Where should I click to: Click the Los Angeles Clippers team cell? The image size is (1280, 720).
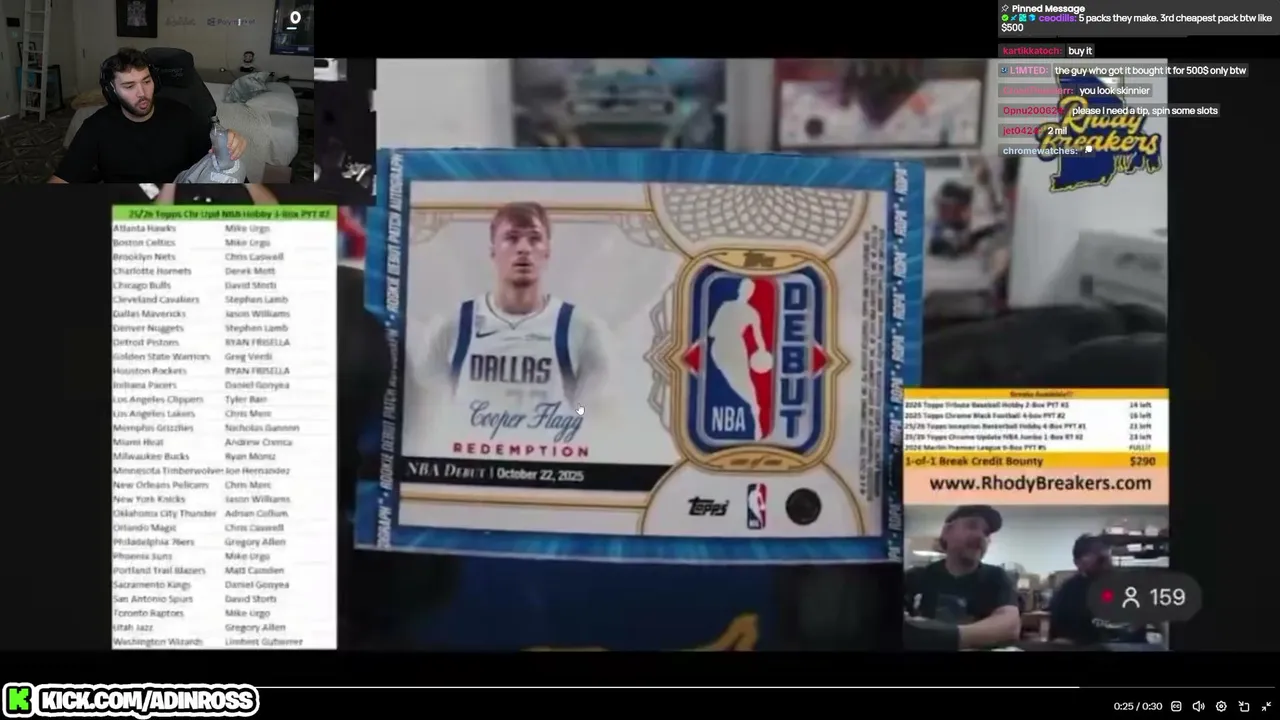pyautogui.click(x=158, y=399)
